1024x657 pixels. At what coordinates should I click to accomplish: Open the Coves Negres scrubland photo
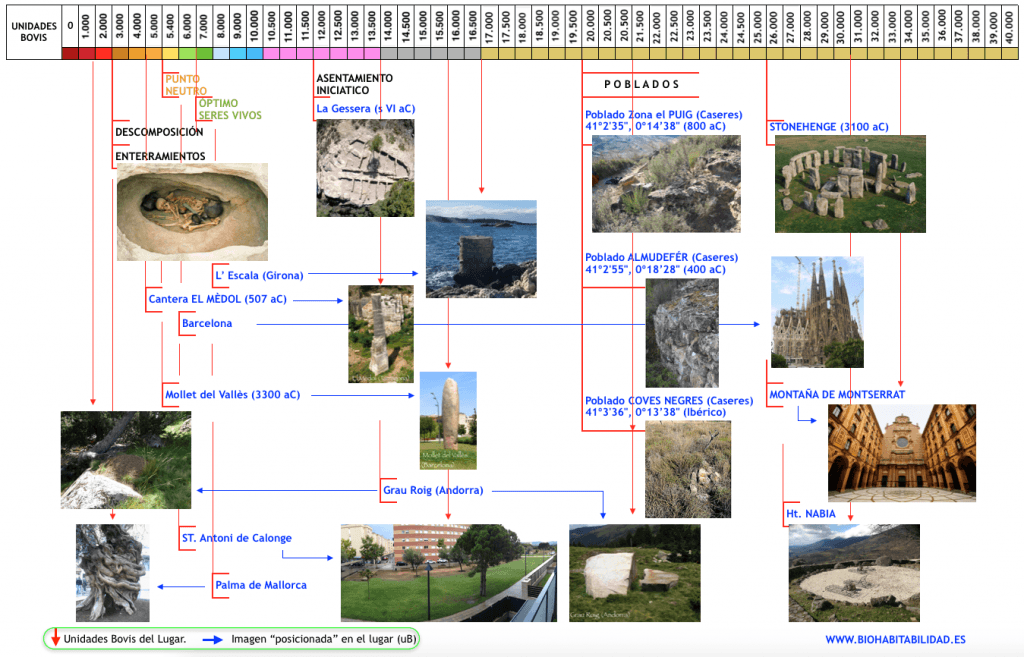688,469
